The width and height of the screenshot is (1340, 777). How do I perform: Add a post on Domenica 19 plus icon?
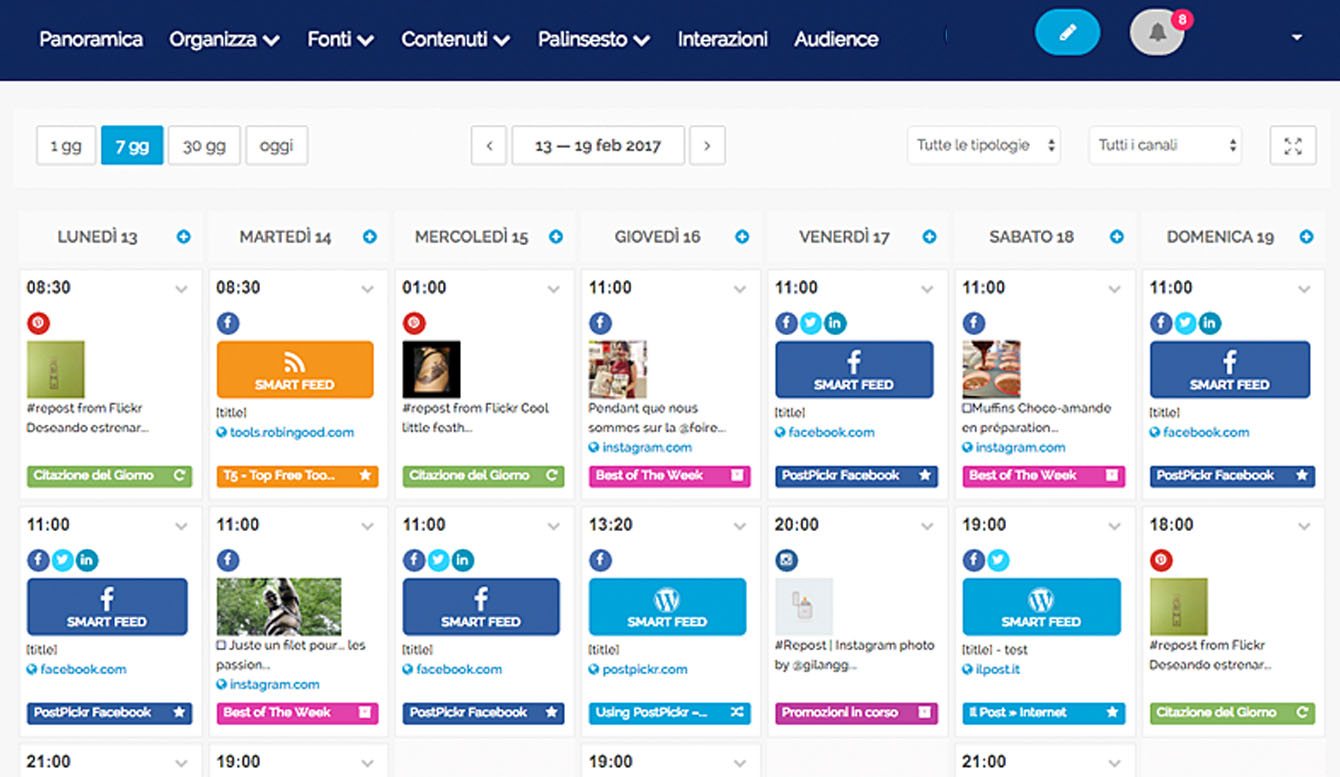click(1306, 237)
